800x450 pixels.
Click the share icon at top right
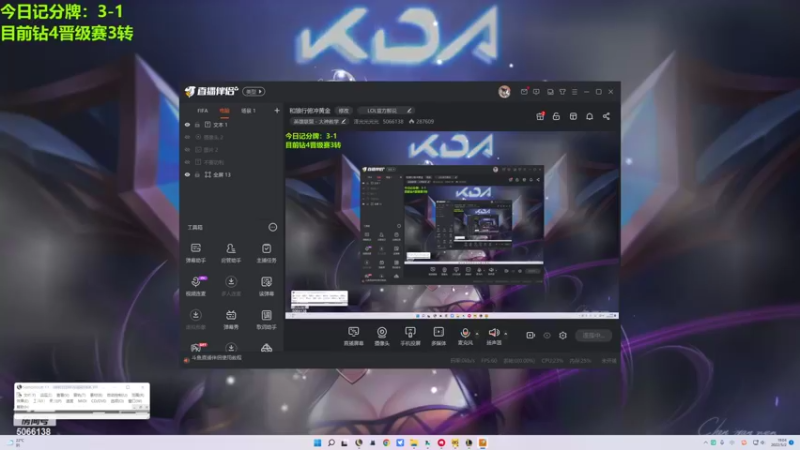click(606, 116)
